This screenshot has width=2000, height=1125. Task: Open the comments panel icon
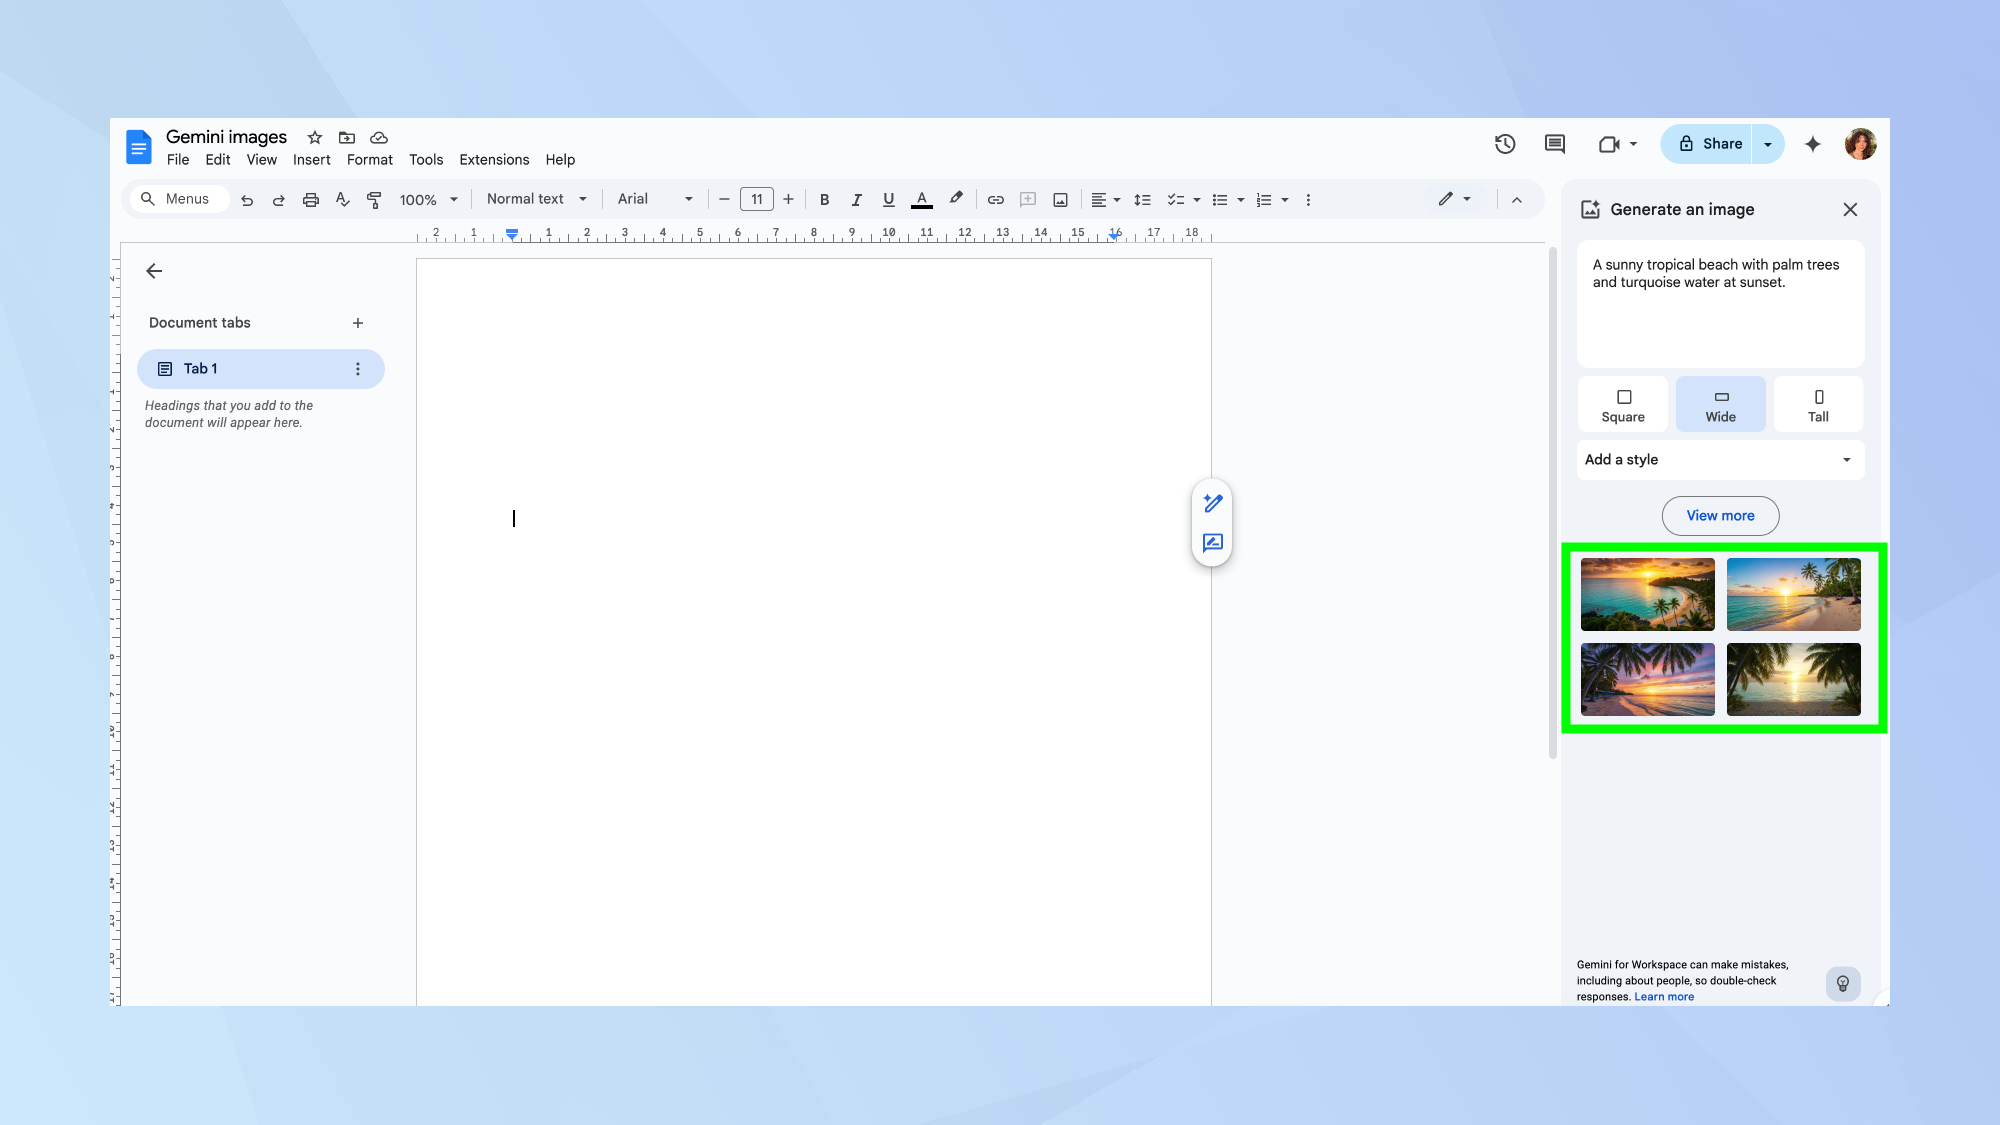tap(1554, 144)
